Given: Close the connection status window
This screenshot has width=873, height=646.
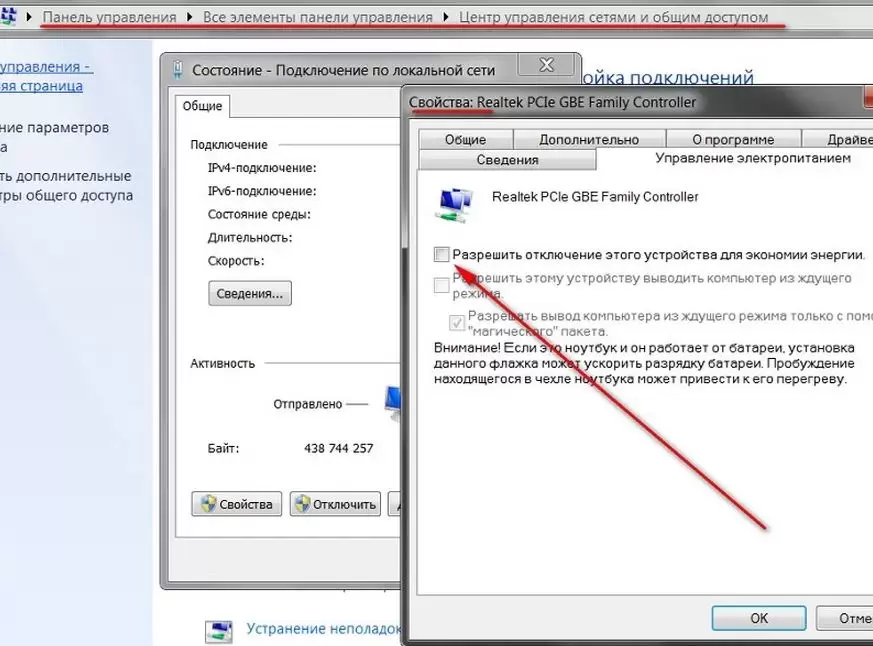Looking at the screenshot, I should pyautogui.click(x=546, y=66).
